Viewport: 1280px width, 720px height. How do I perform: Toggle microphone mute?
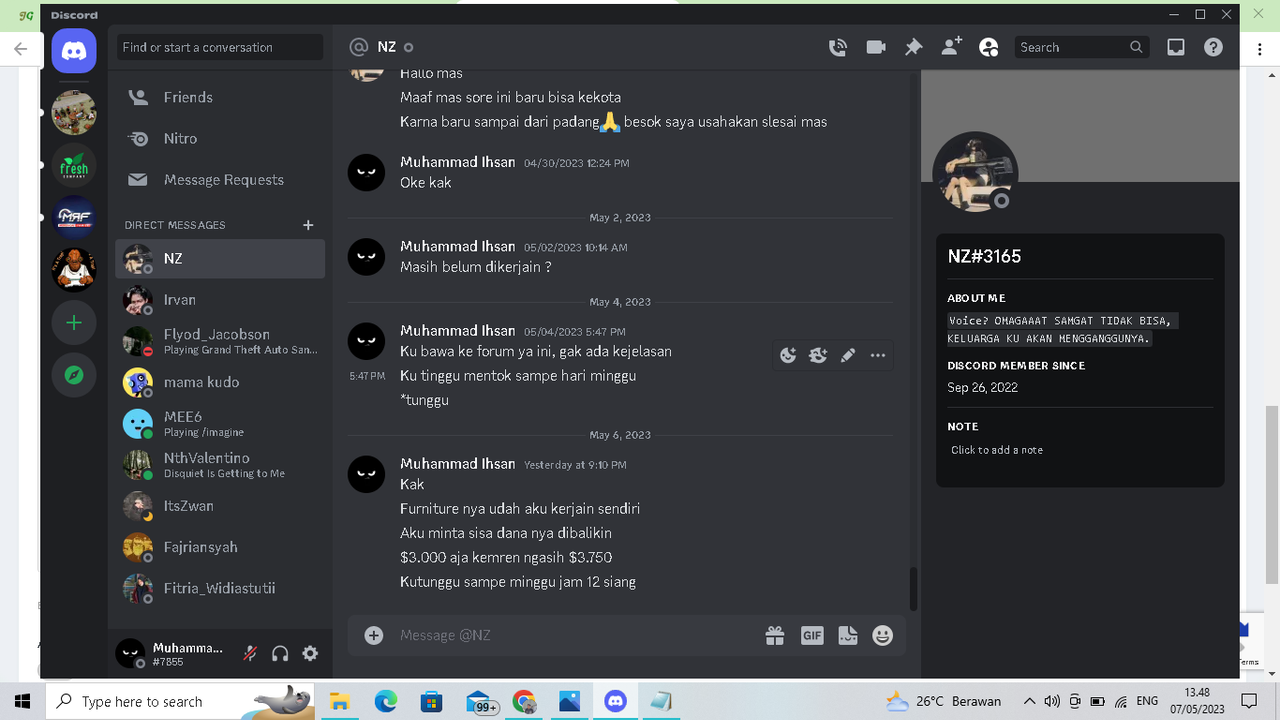250,653
